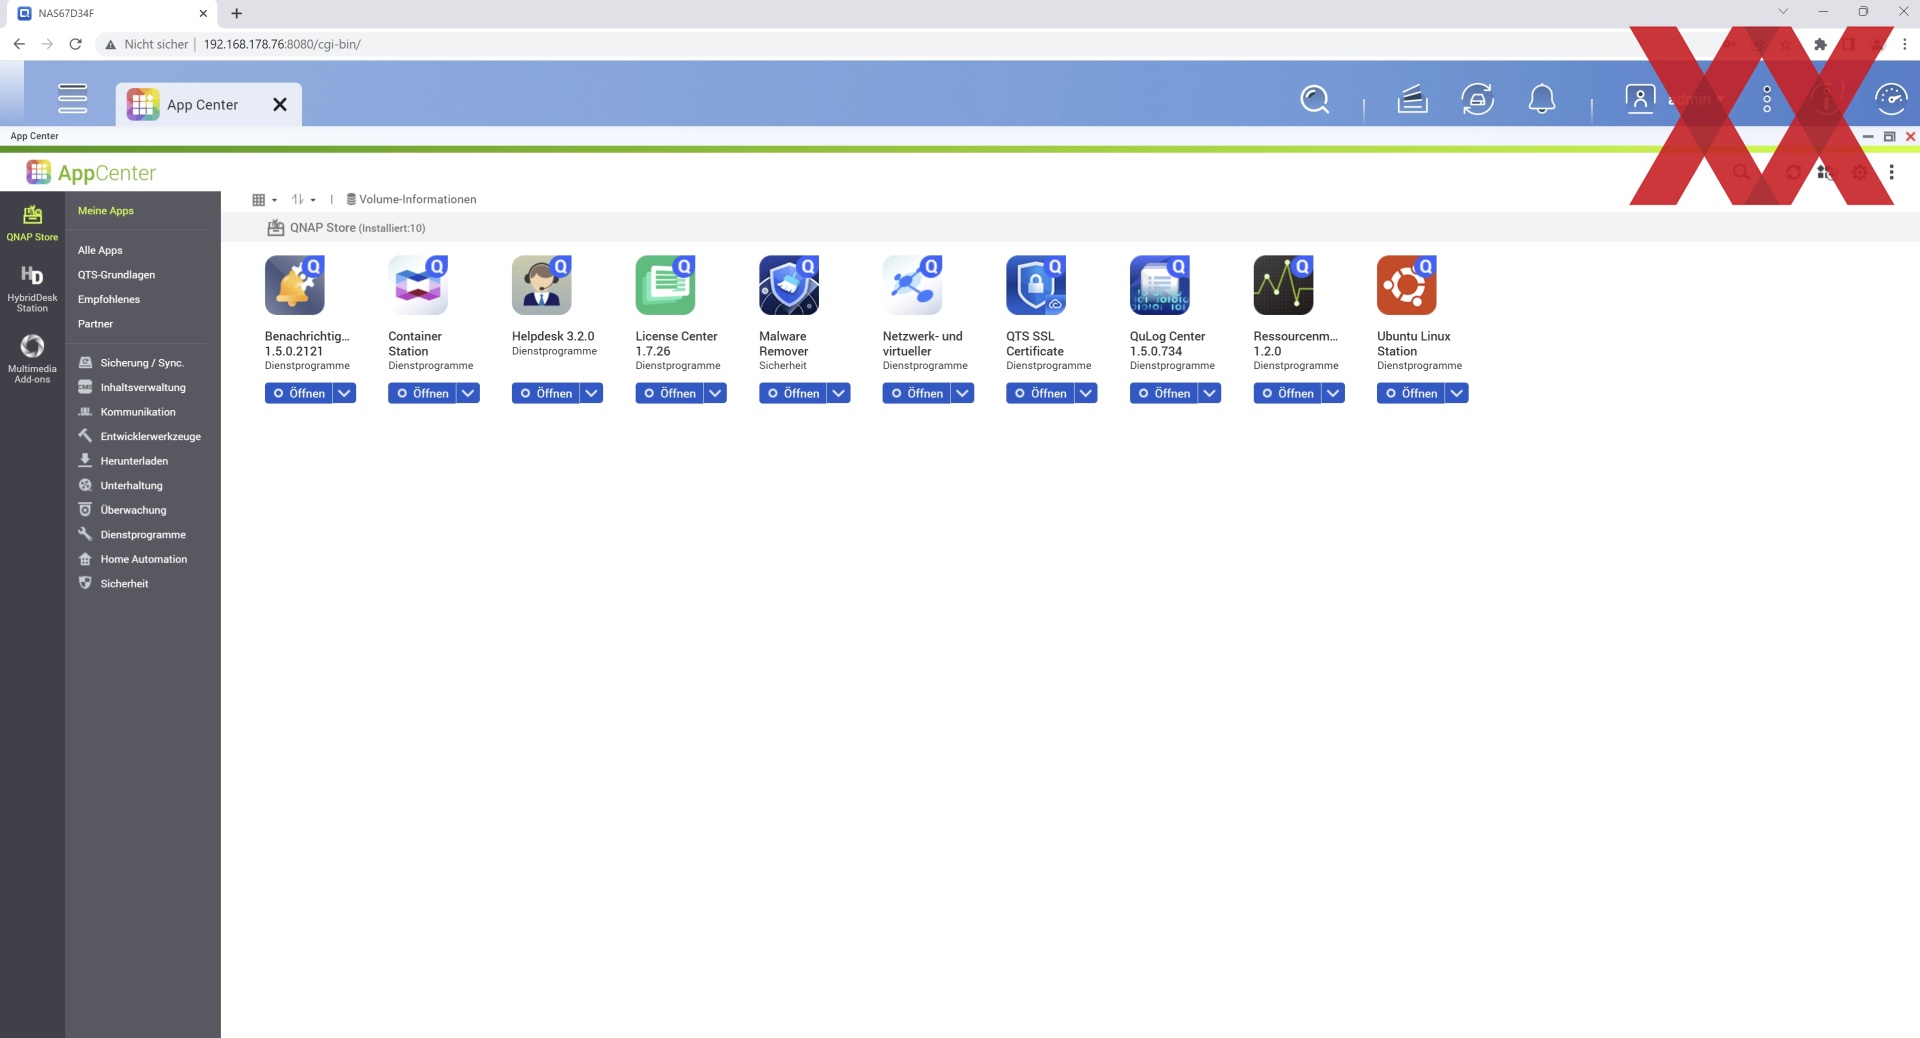Image resolution: width=1920 pixels, height=1038 pixels.
Task: Expand dropdown arrow next to Ubuntu Linux Station Öffnen
Action: coord(1457,394)
